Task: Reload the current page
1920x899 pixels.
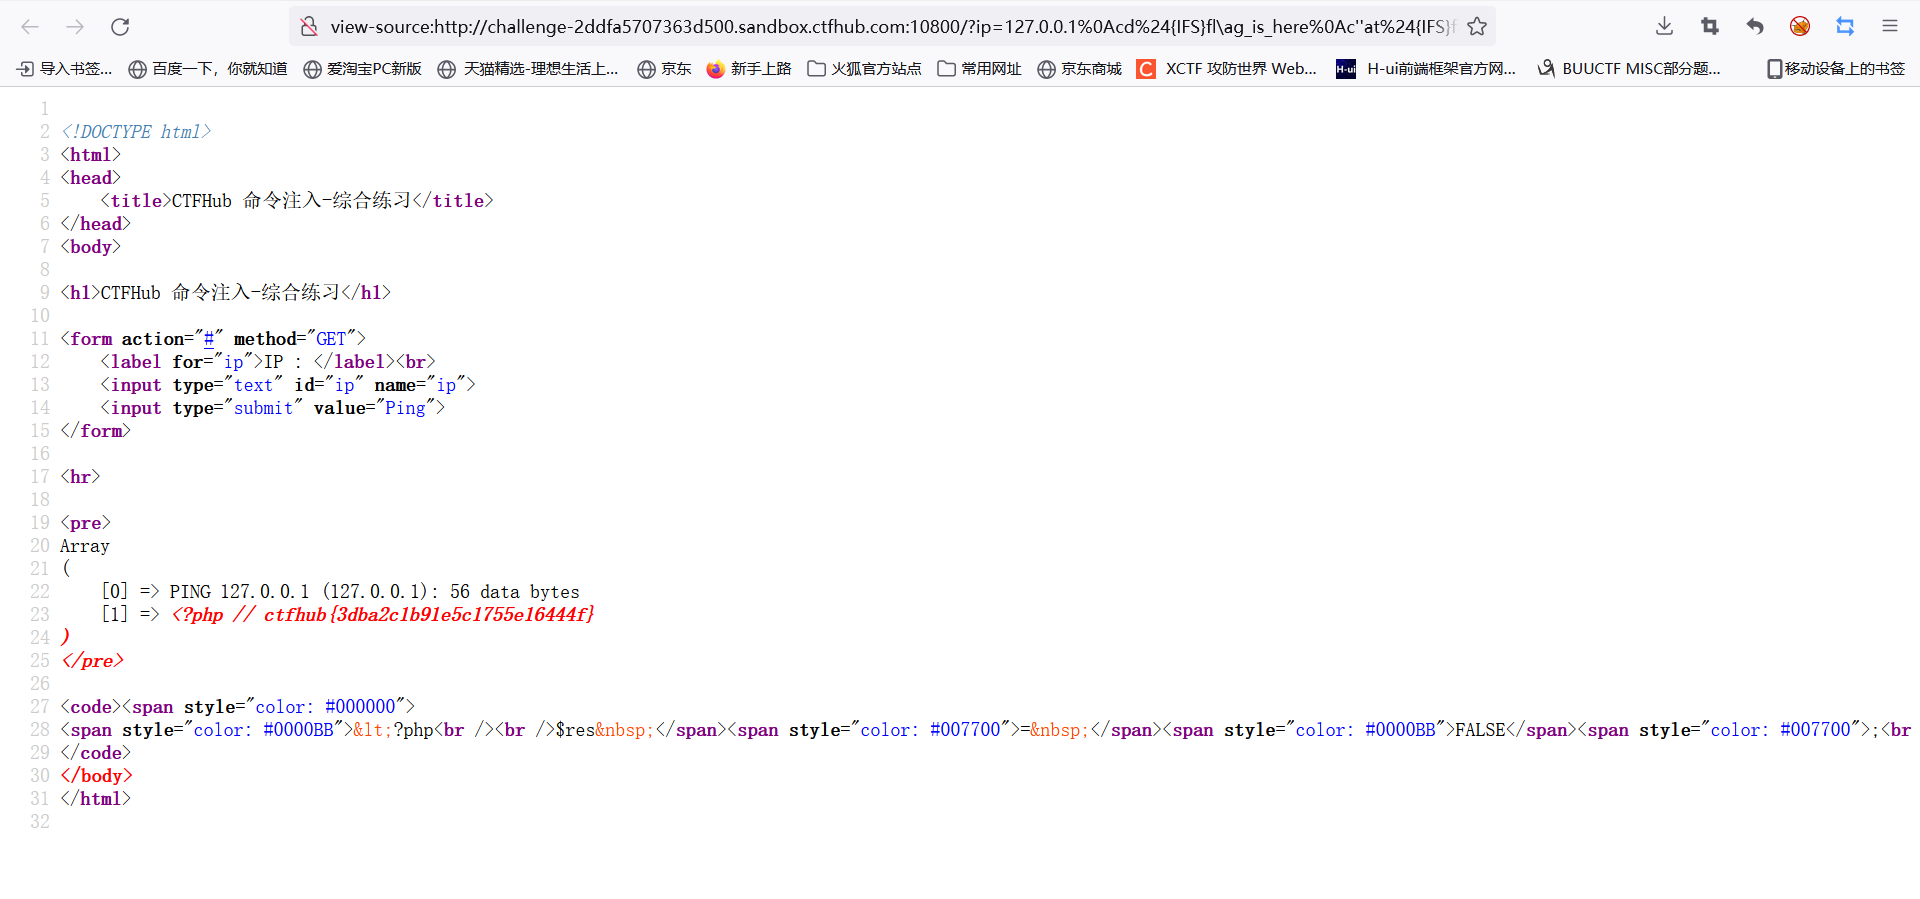Action: (x=120, y=27)
